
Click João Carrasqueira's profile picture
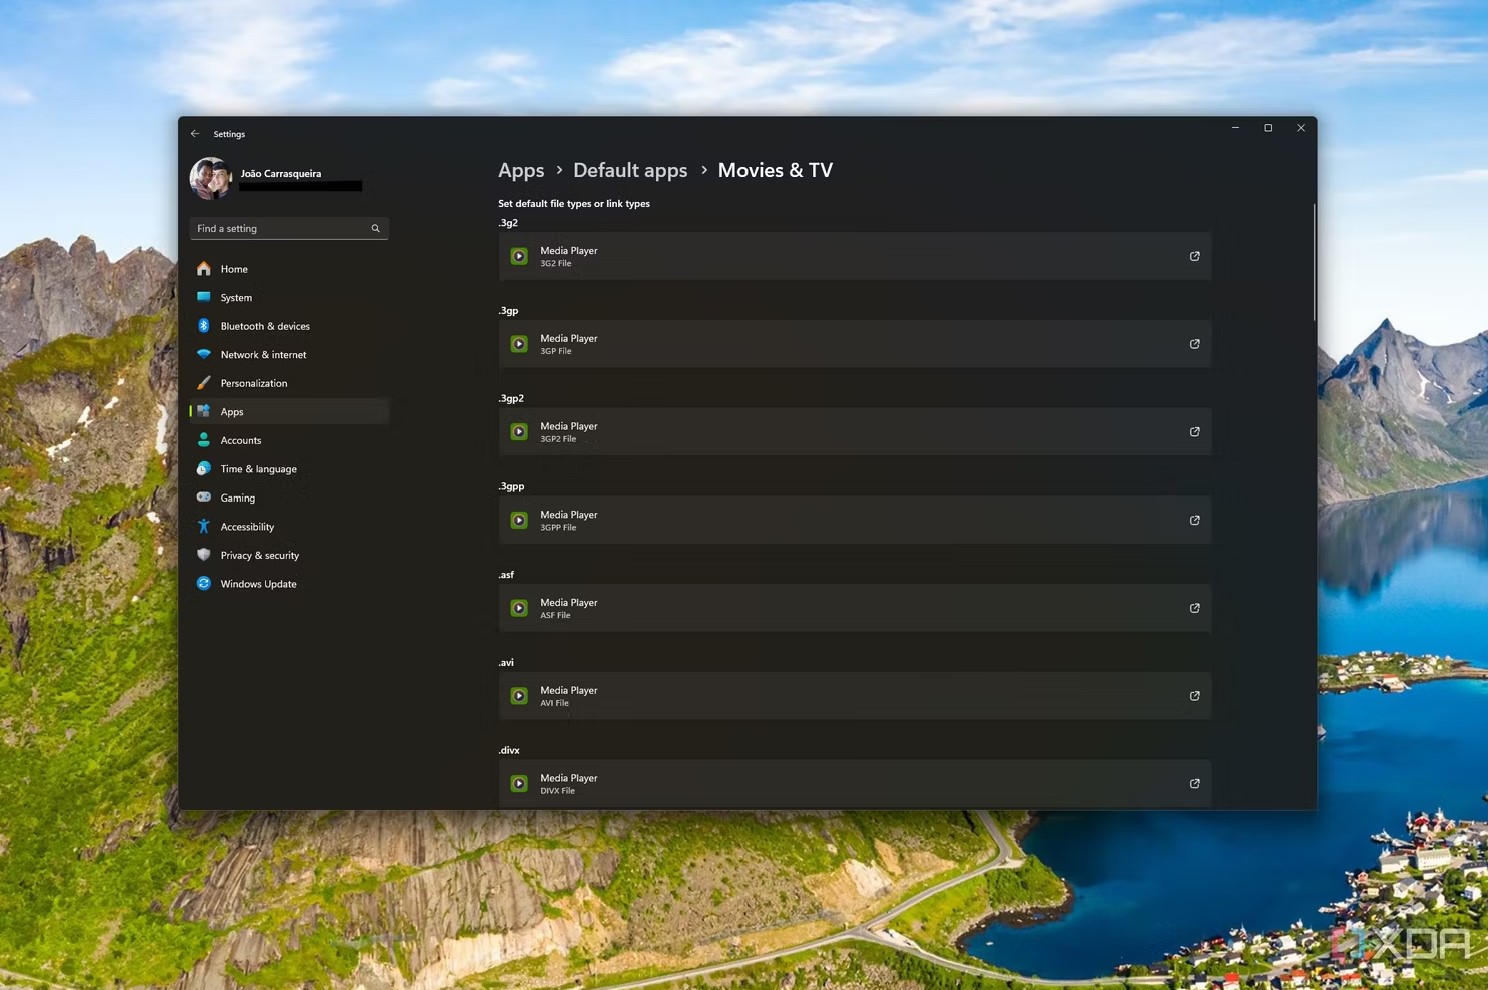click(x=212, y=177)
